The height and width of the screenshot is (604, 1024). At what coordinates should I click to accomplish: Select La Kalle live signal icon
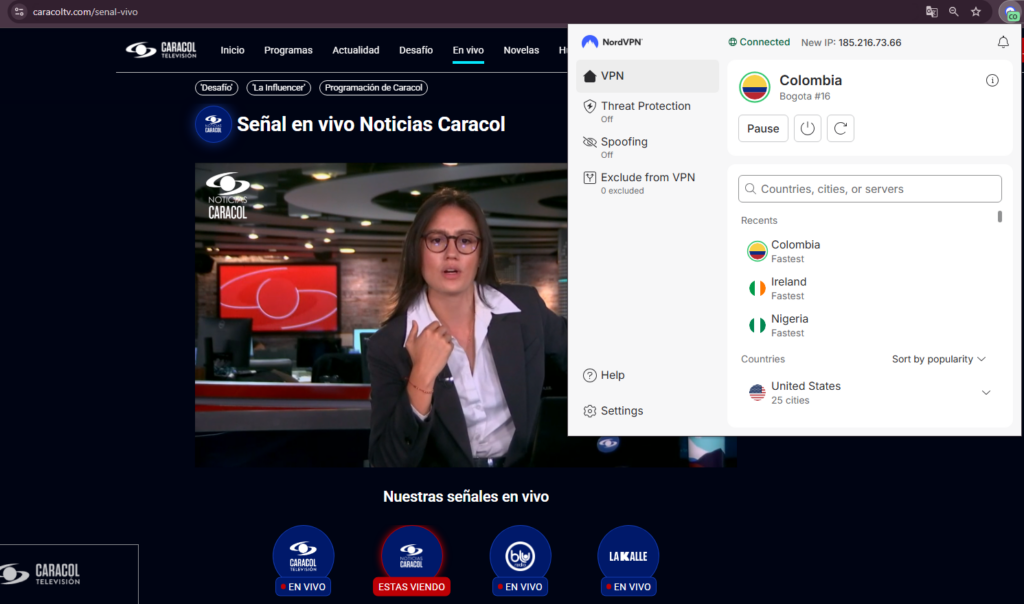click(x=628, y=556)
